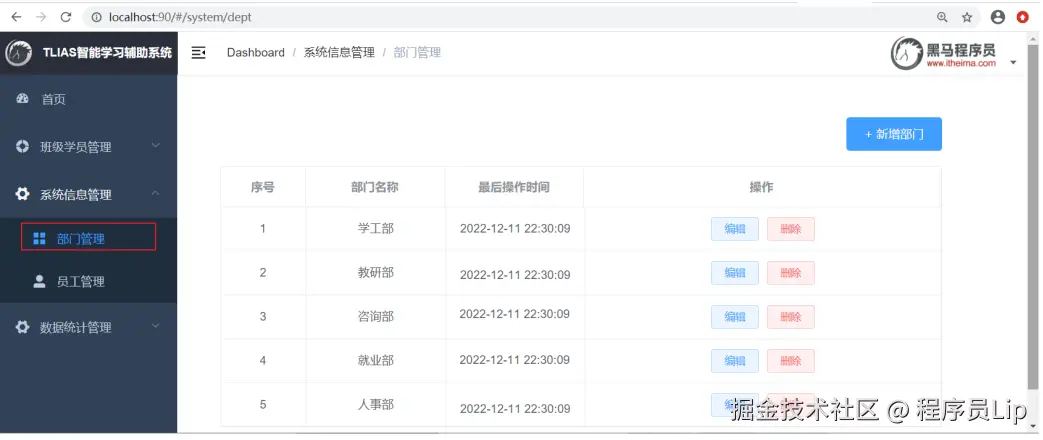Screen dimensions: 1043x440
Task: Open the 数据统计管理 menu
Action: 88,327
